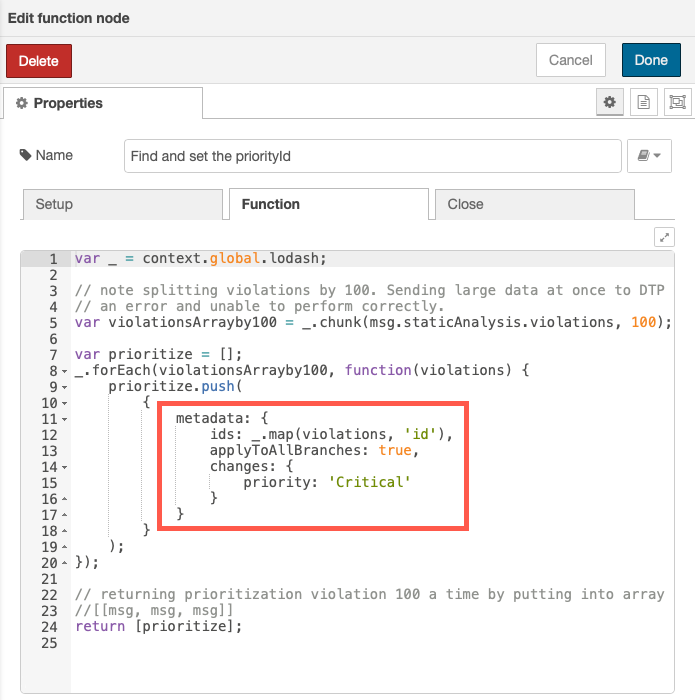Viewport: 695px width, 700px height.
Task: Collapse code fold at line 10
Action: click(x=64, y=403)
